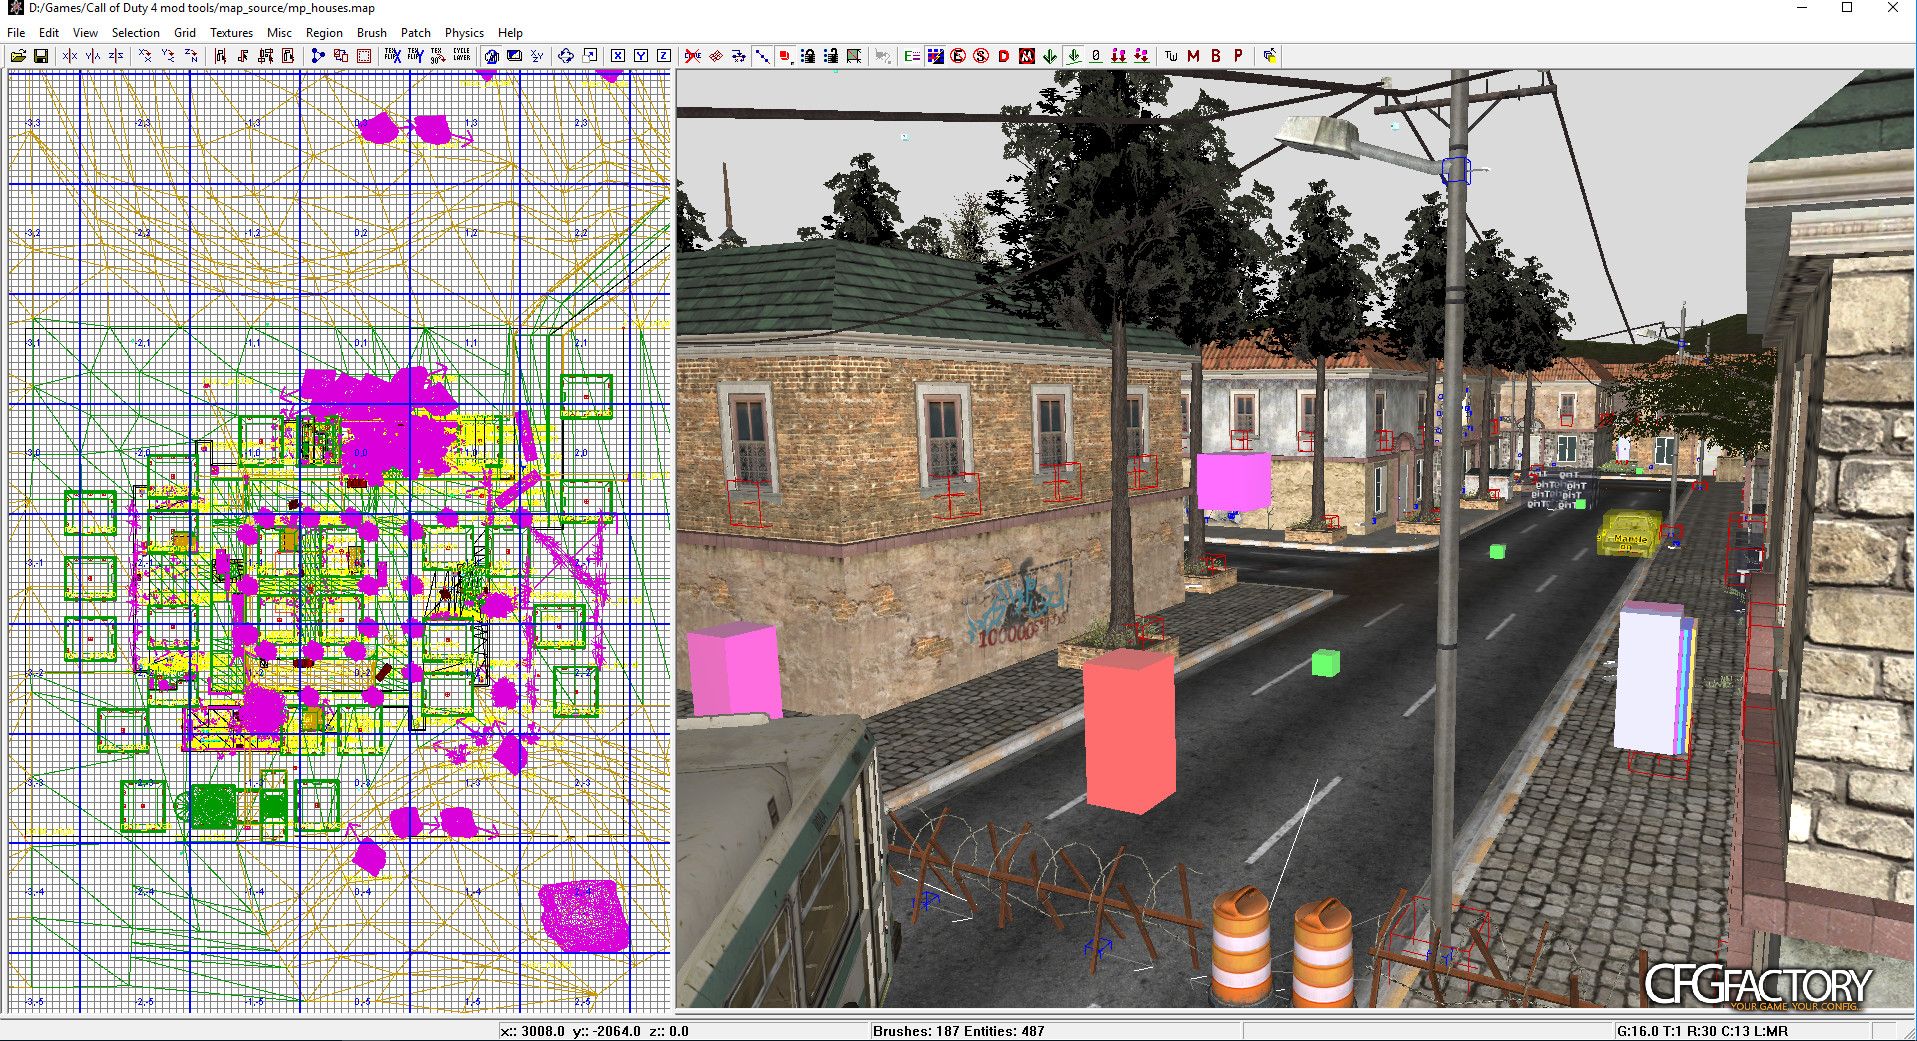The width and height of the screenshot is (1917, 1041).
Task: Open the red stacked squares dropdown button
Action: [x=785, y=56]
